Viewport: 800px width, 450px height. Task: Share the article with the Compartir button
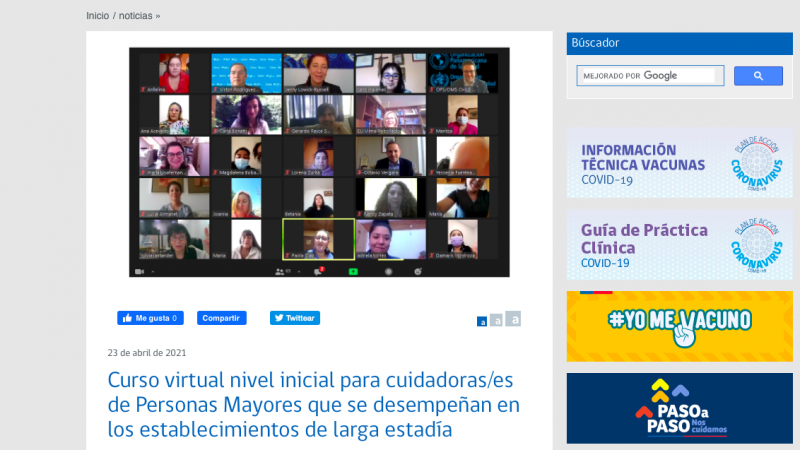click(x=221, y=318)
